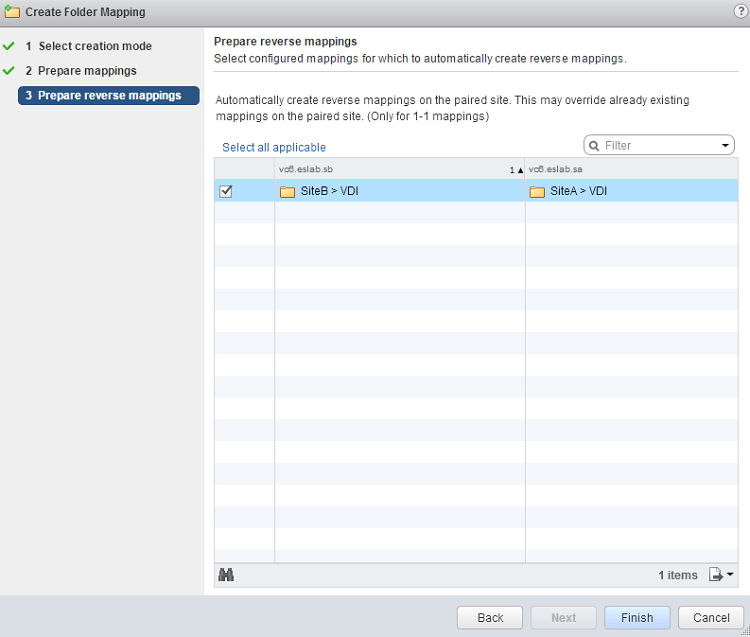Cancel the folder mapping wizard
The width and height of the screenshot is (750, 637).
tap(710, 617)
